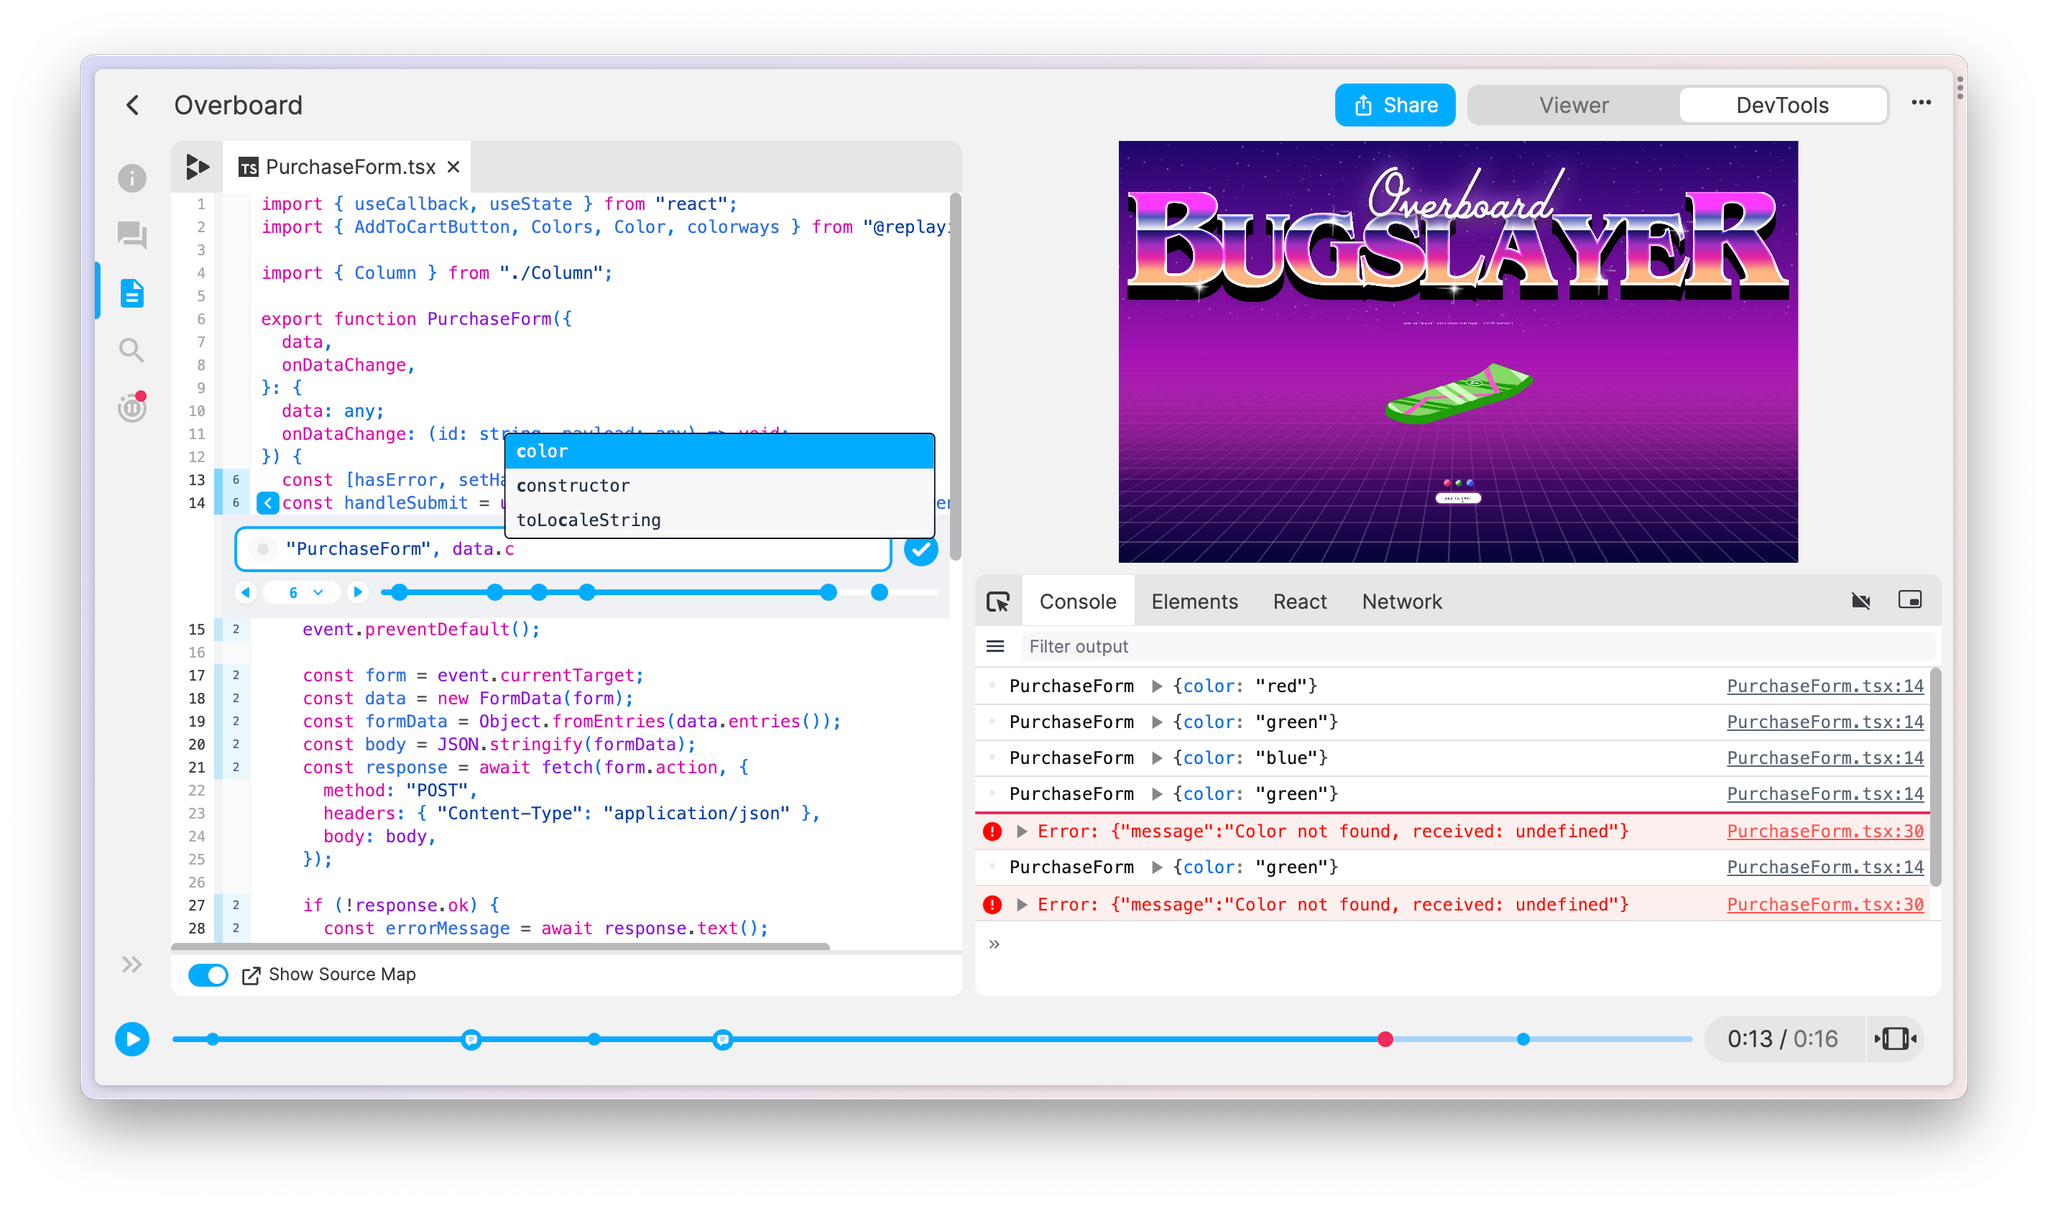Toggle print statement condition circle
The width and height of the screenshot is (2048, 1206).
coord(263,549)
